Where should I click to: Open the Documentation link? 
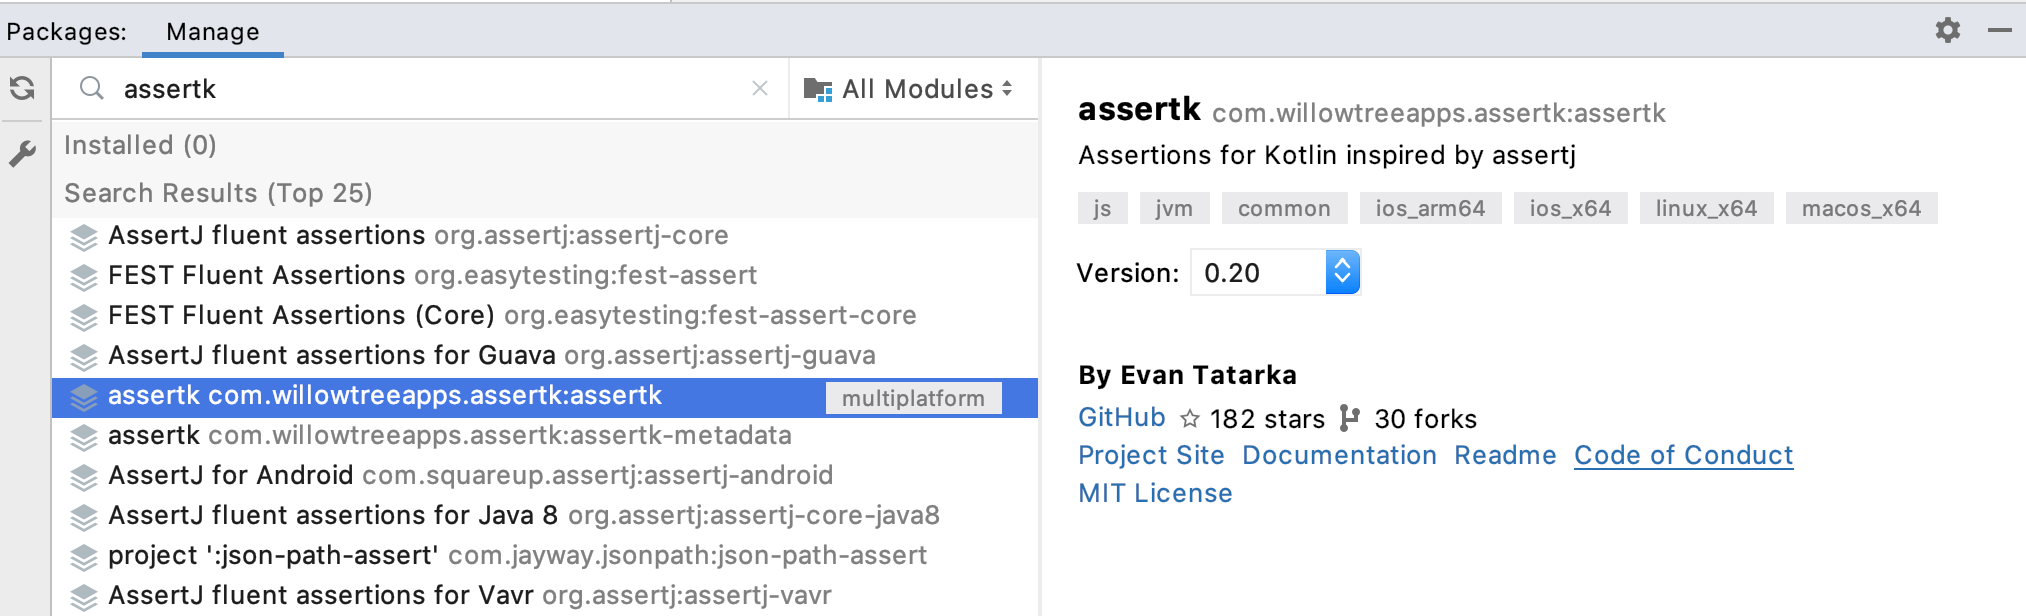1339,456
